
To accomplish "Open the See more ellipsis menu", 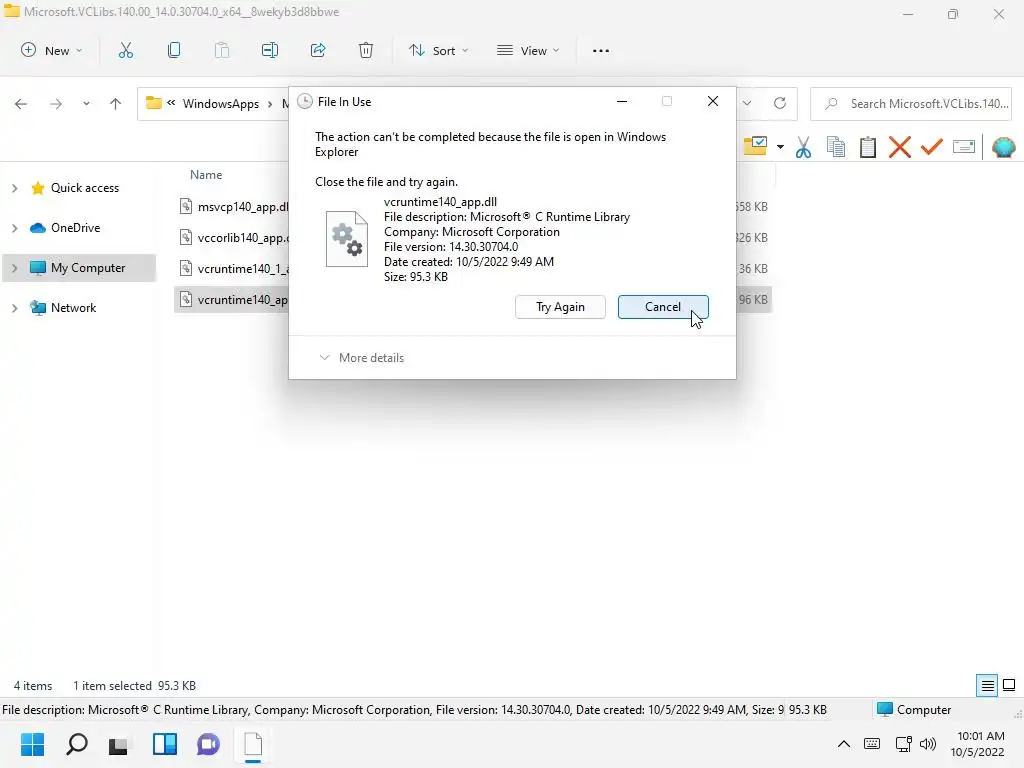I will 601,50.
